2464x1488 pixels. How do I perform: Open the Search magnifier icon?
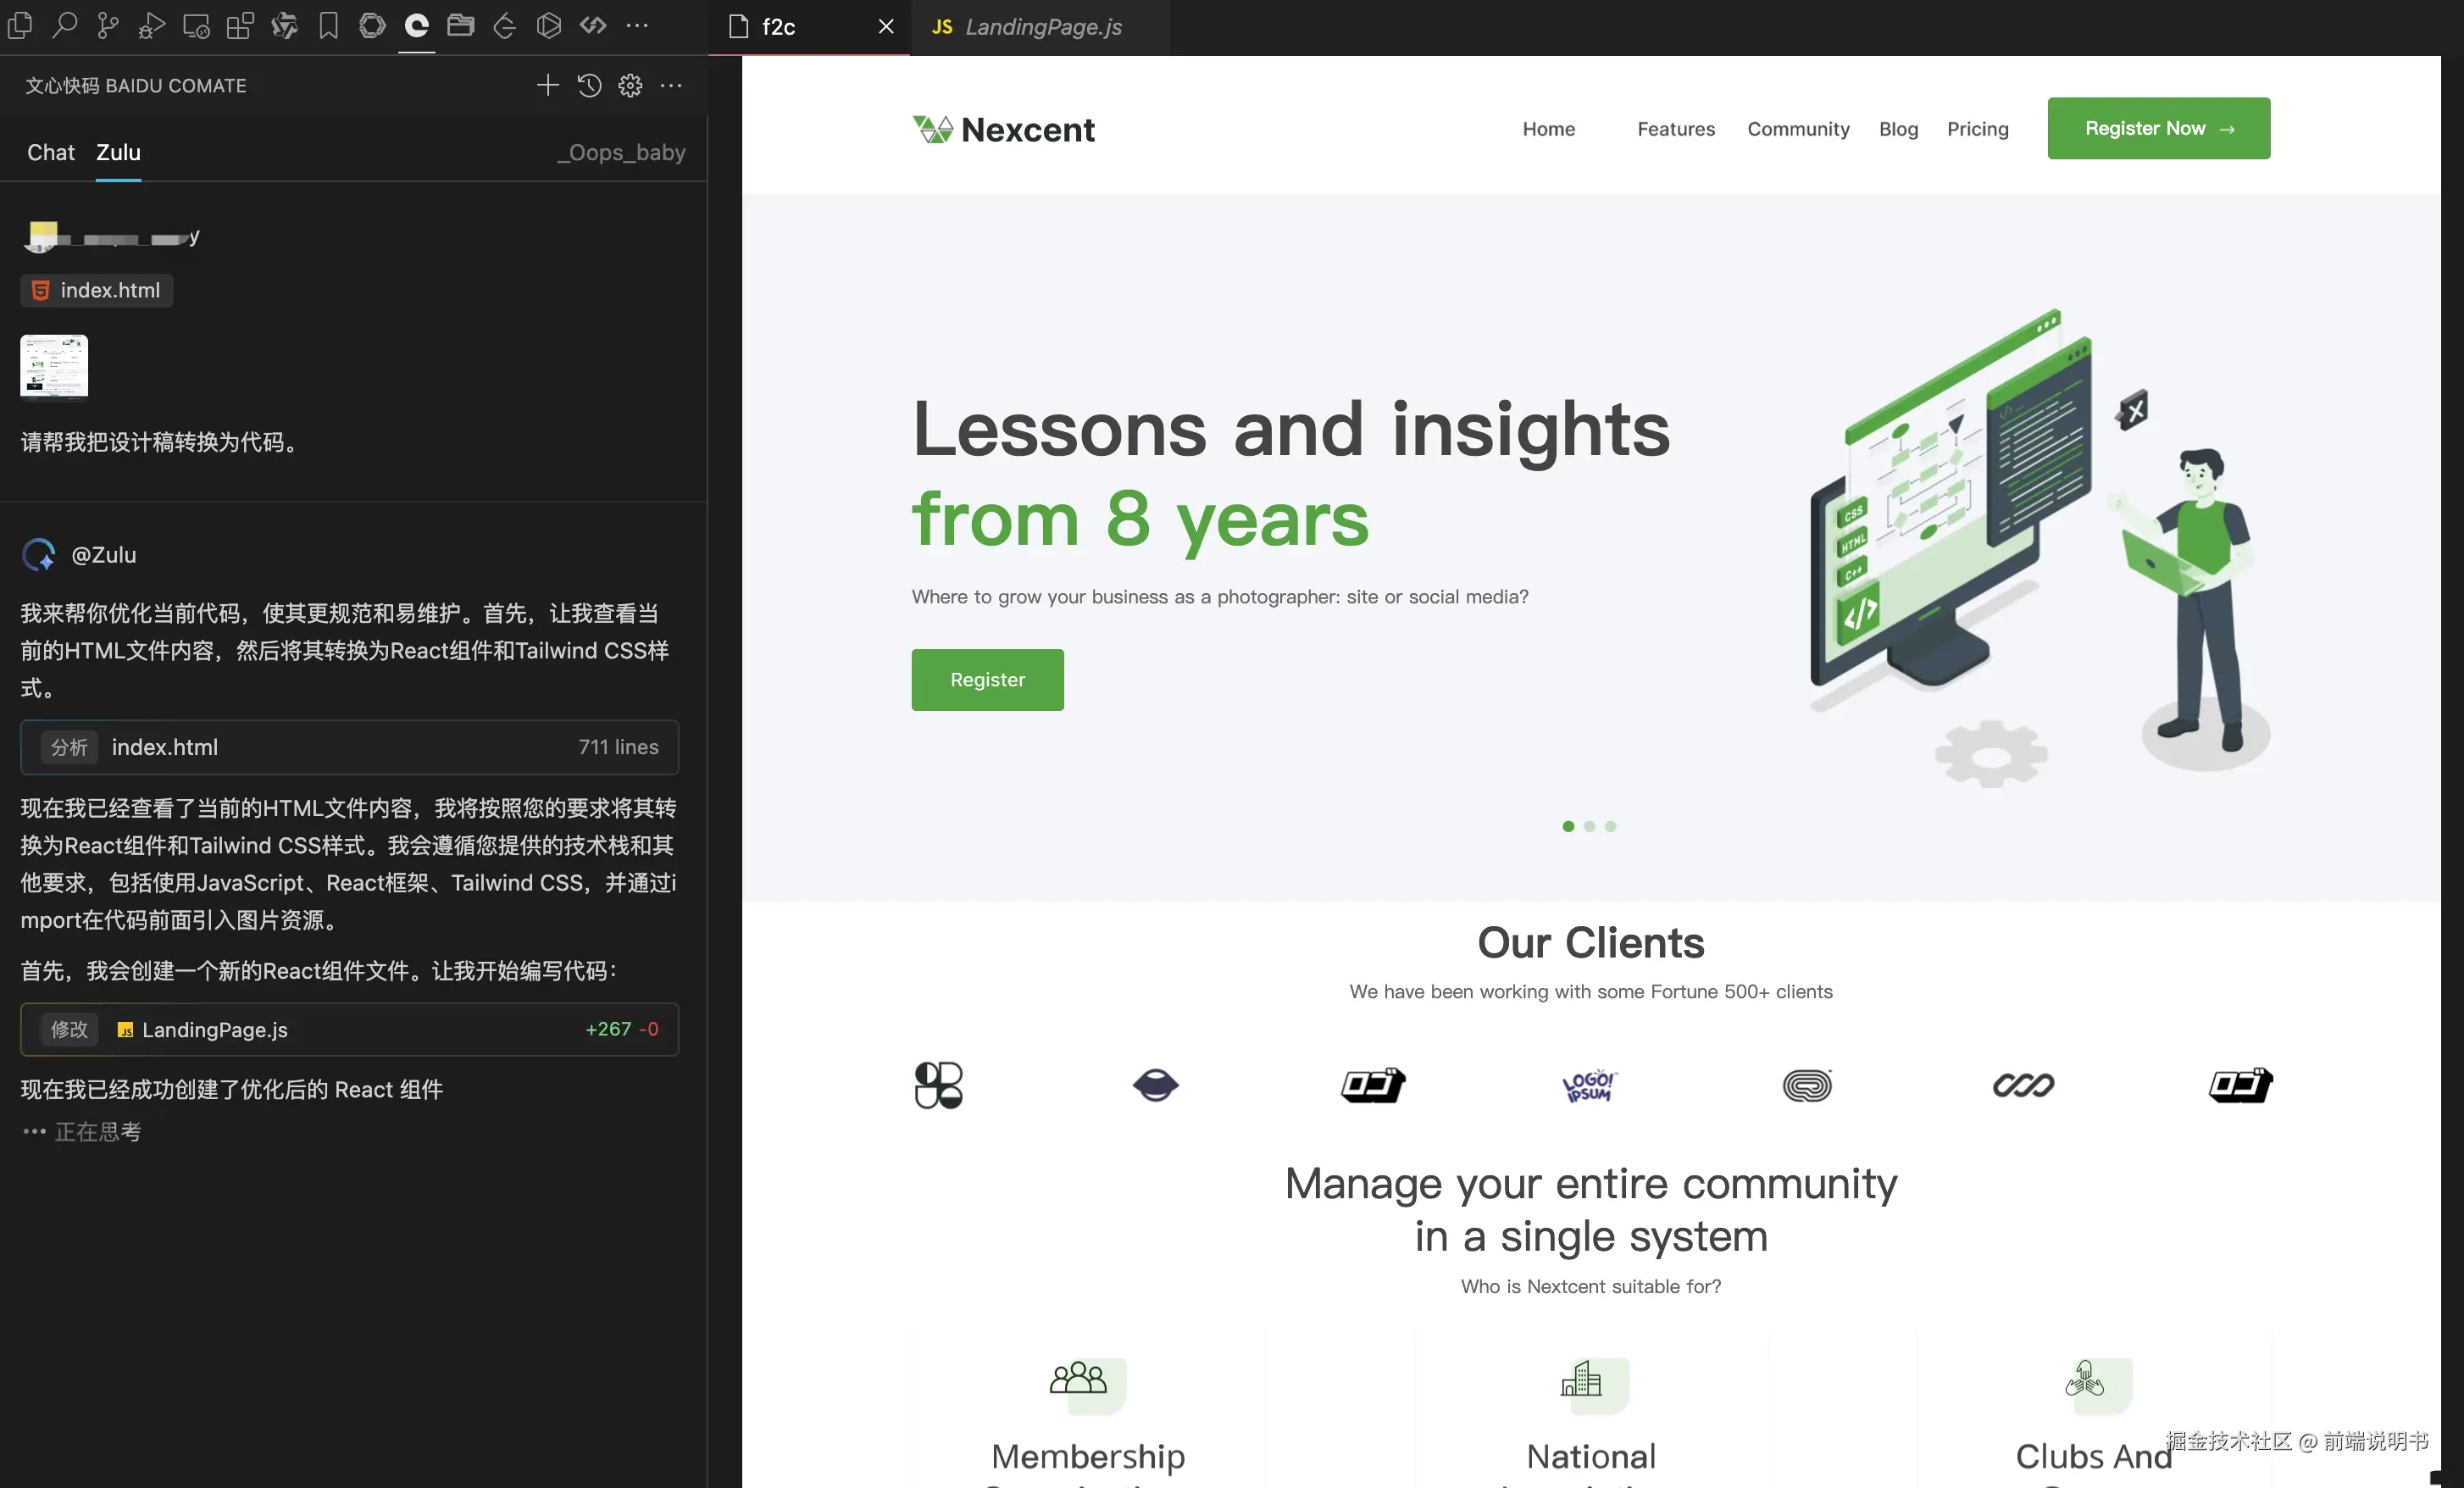point(64,26)
